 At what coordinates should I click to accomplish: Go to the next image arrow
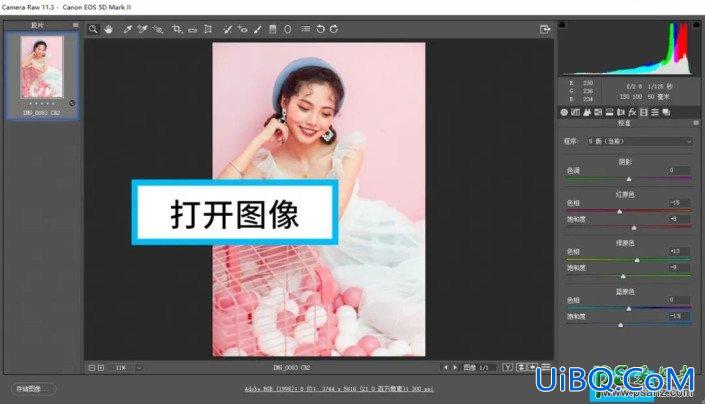(x=455, y=368)
